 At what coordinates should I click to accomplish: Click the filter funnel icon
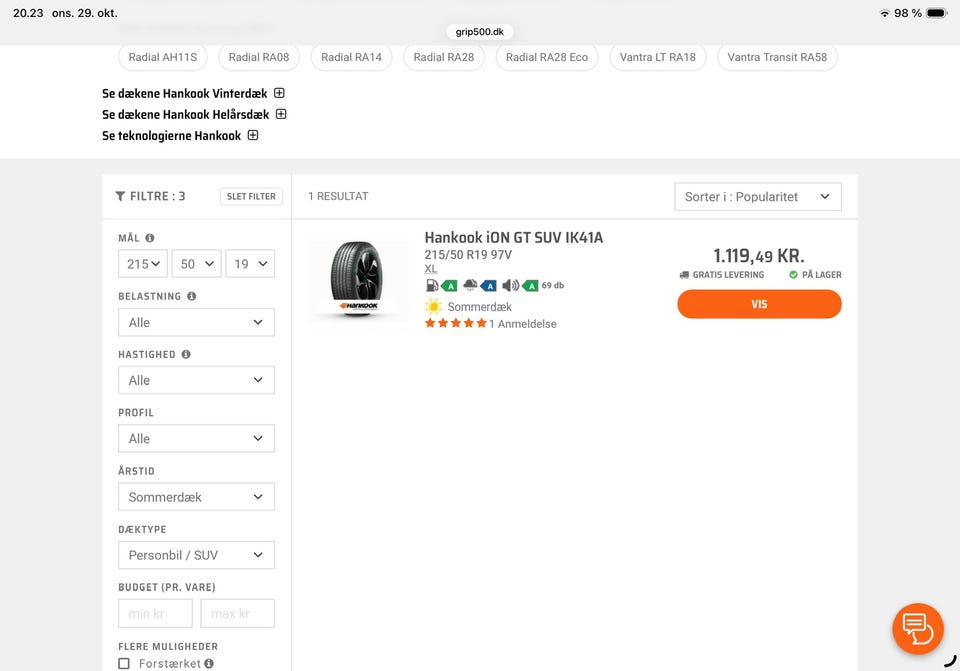120,196
